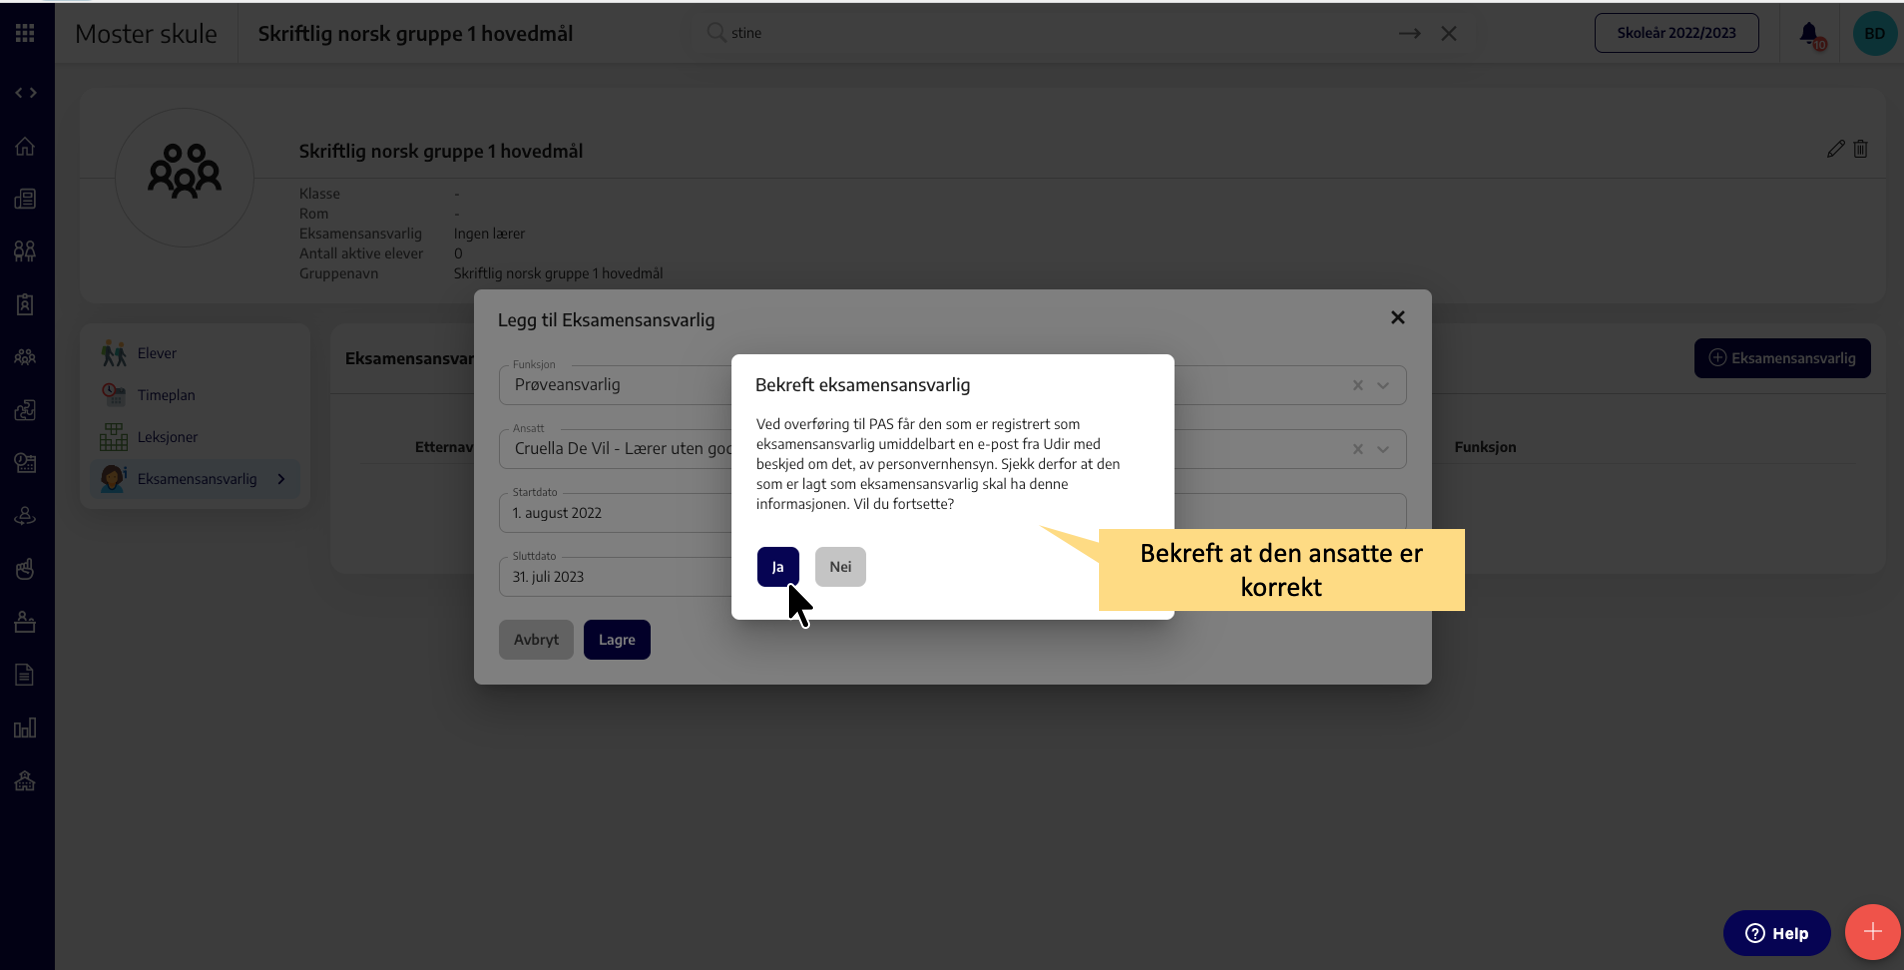
Task: Open the school building icon in sidebar
Action: (x=25, y=781)
